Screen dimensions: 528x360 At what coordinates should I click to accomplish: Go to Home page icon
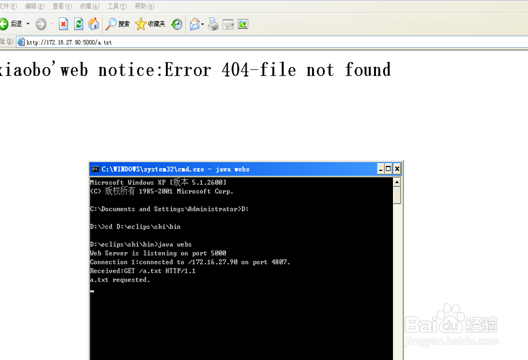pos(94,24)
